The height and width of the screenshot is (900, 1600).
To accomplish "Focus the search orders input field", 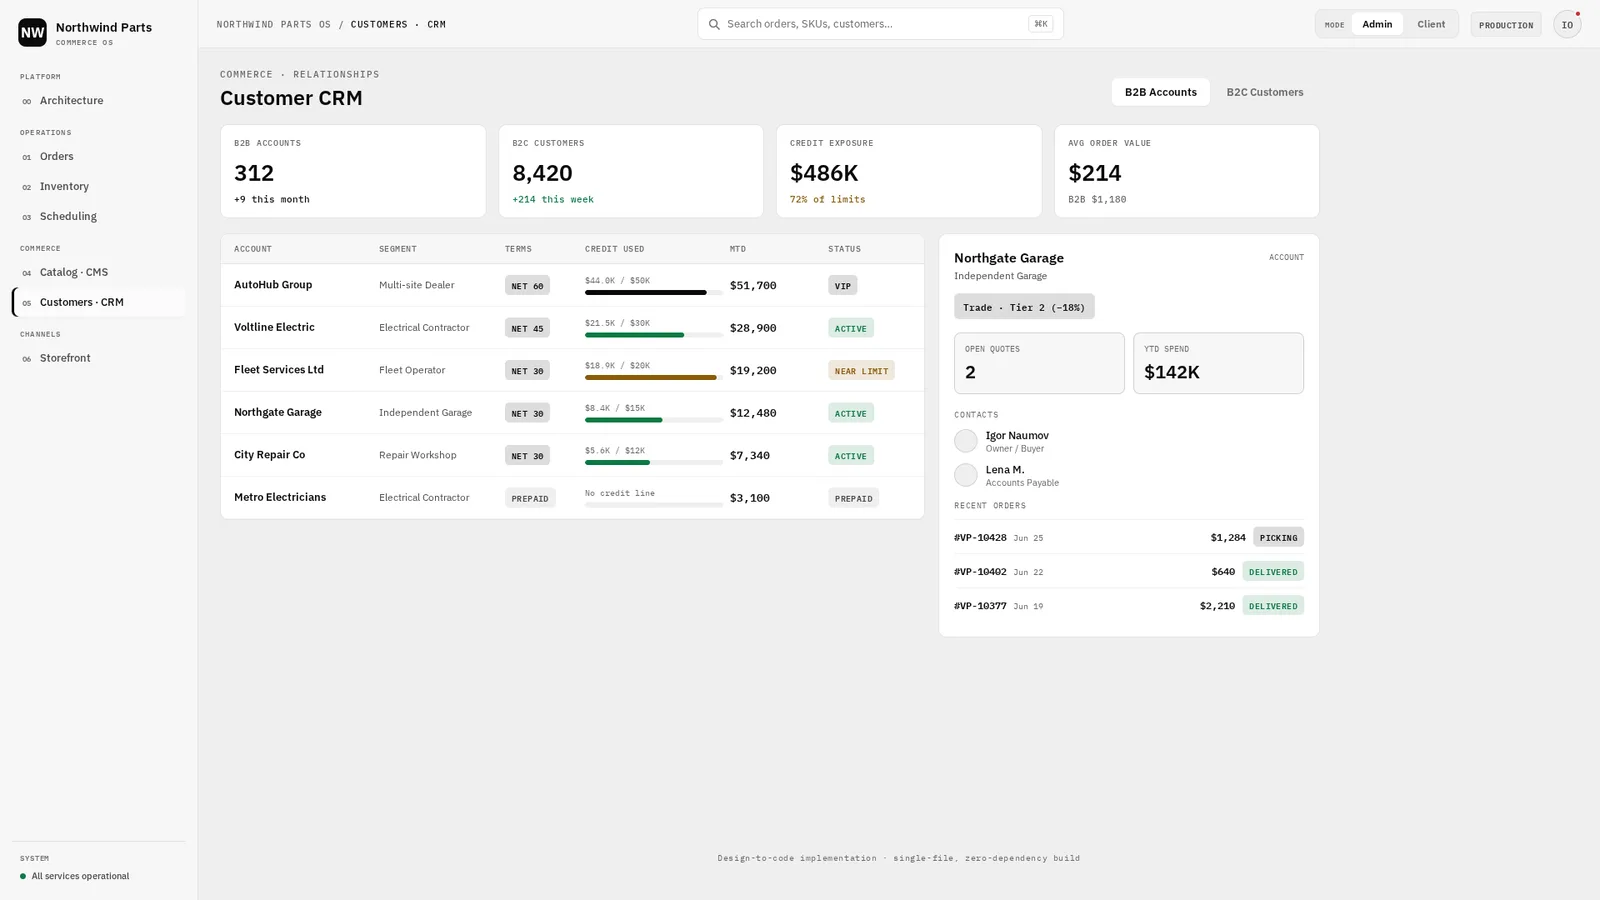I will point(880,24).
